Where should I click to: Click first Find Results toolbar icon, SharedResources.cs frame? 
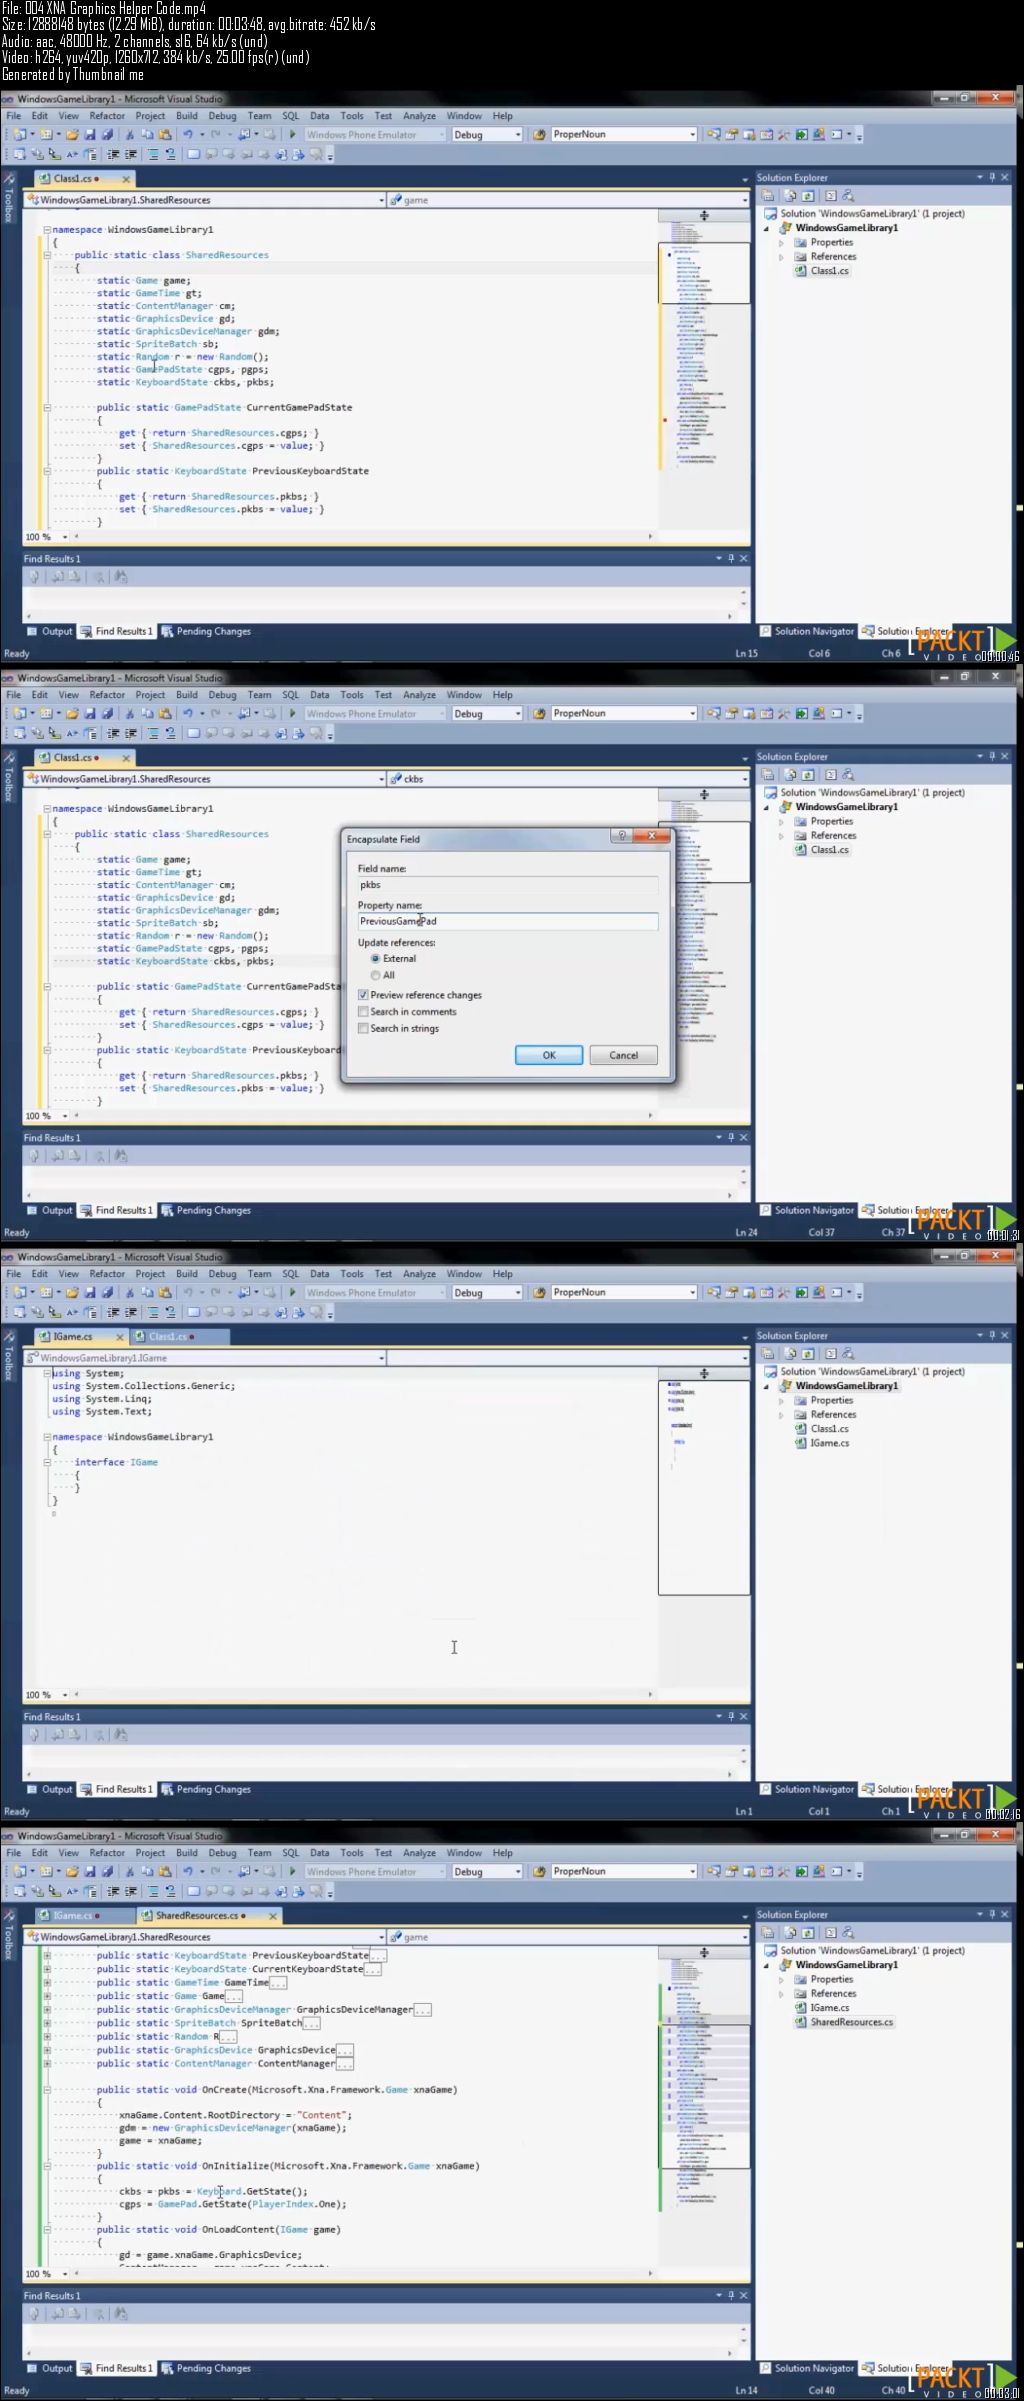34,2314
